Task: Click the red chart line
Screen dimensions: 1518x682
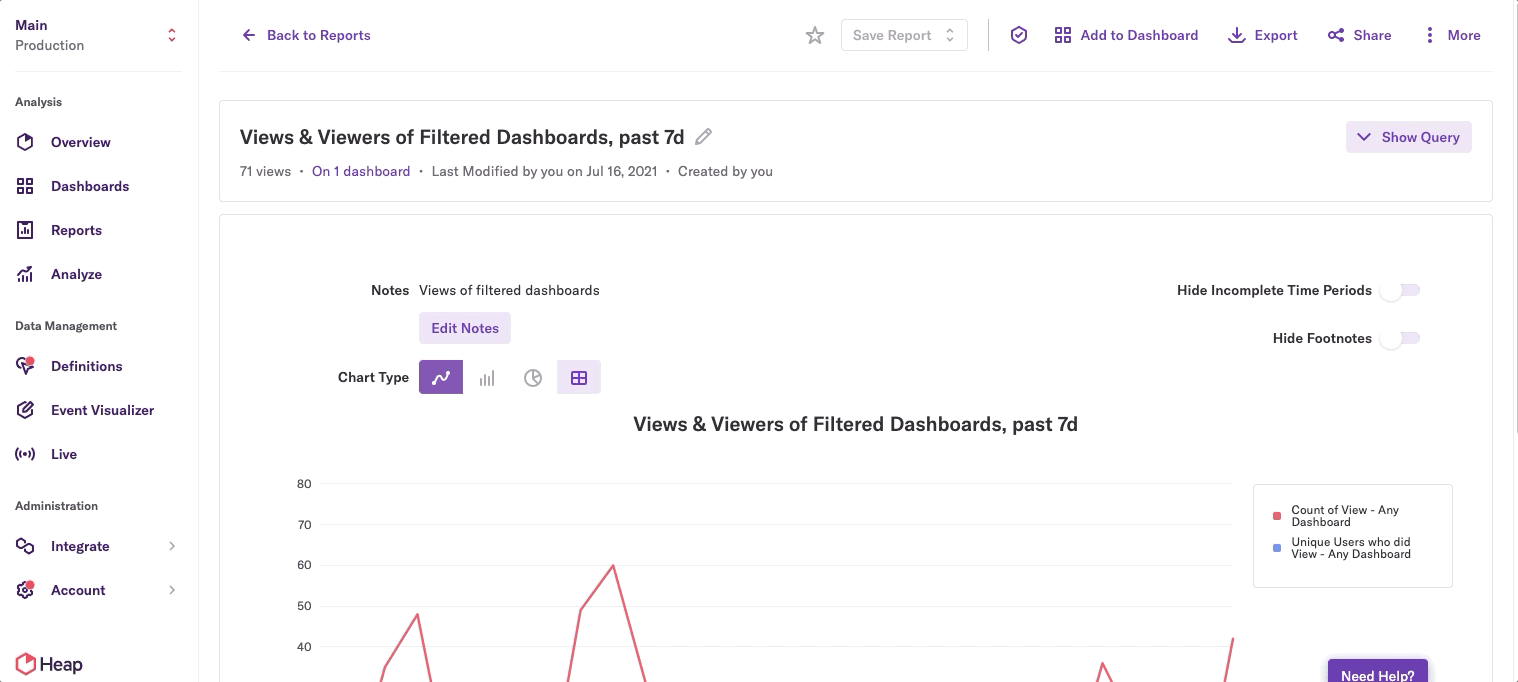Action: [x=612, y=566]
